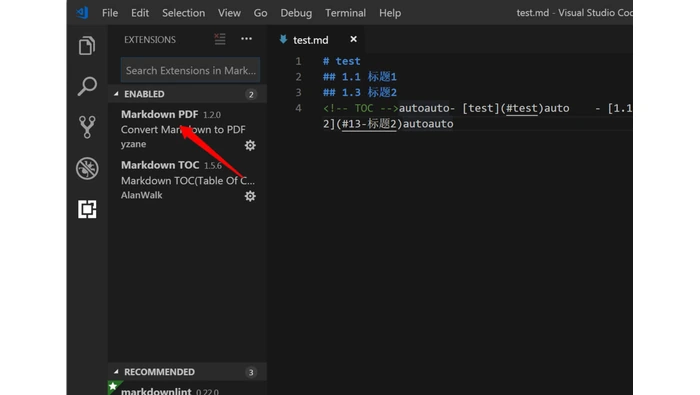Click the VS Code logo icon
This screenshot has height=395, width=700.
pyautogui.click(x=83, y=12)
